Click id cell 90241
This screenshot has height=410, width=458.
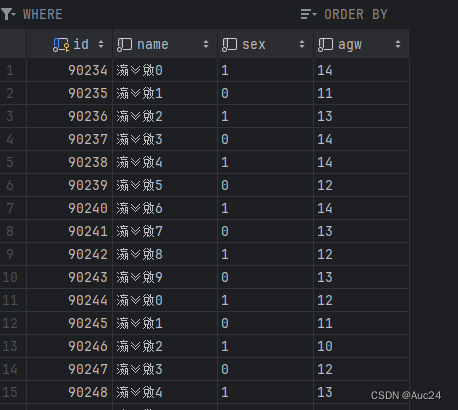pyautogui.click(x=69, y=231)
